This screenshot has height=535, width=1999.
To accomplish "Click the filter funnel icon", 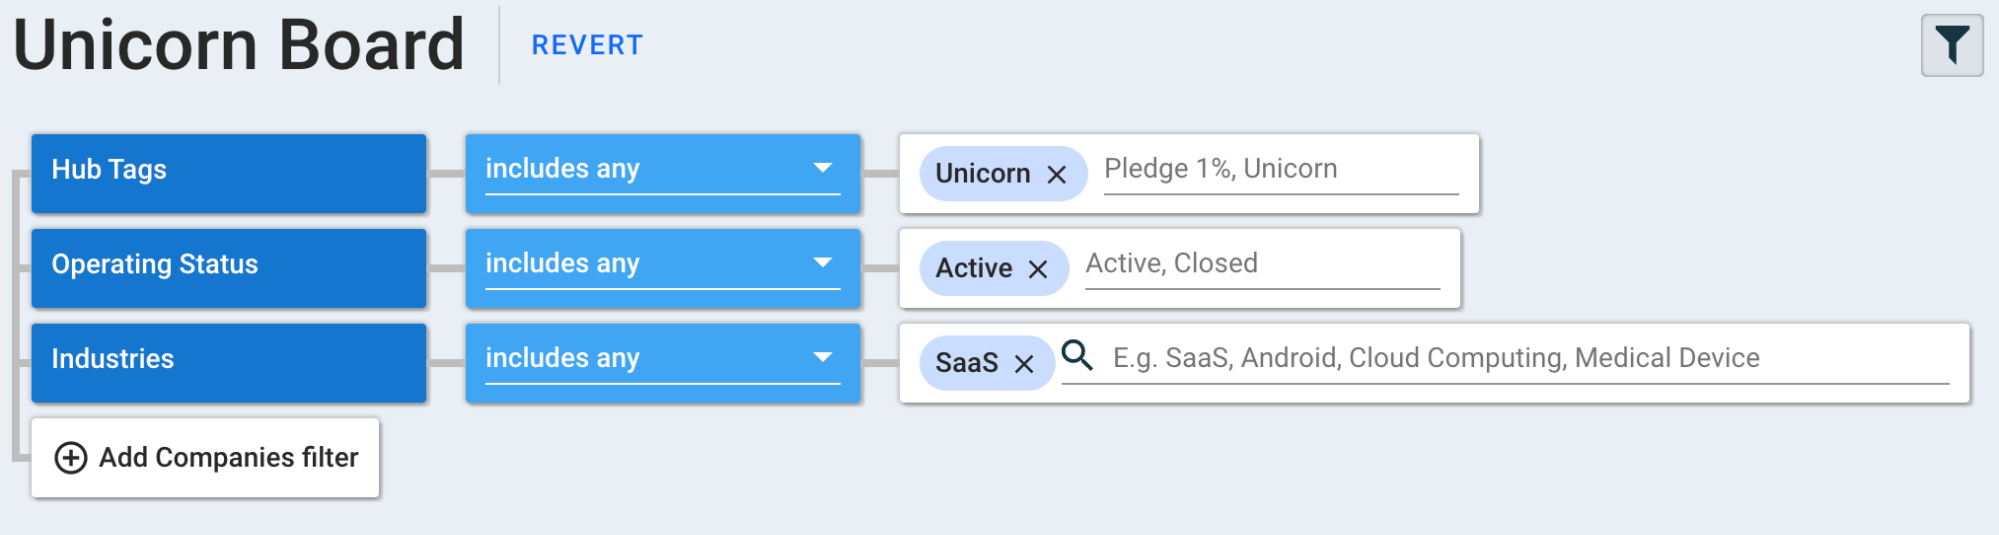I will tap(1951, 45).
